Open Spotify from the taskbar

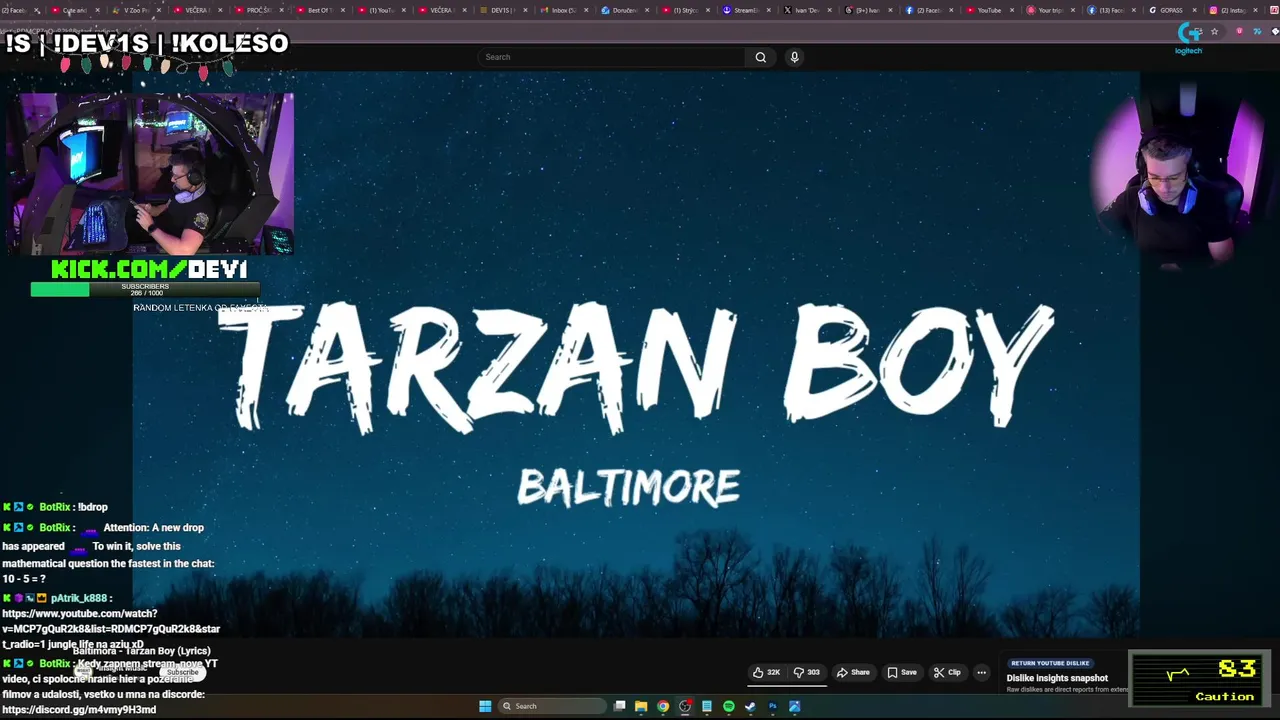click(729, 706)
